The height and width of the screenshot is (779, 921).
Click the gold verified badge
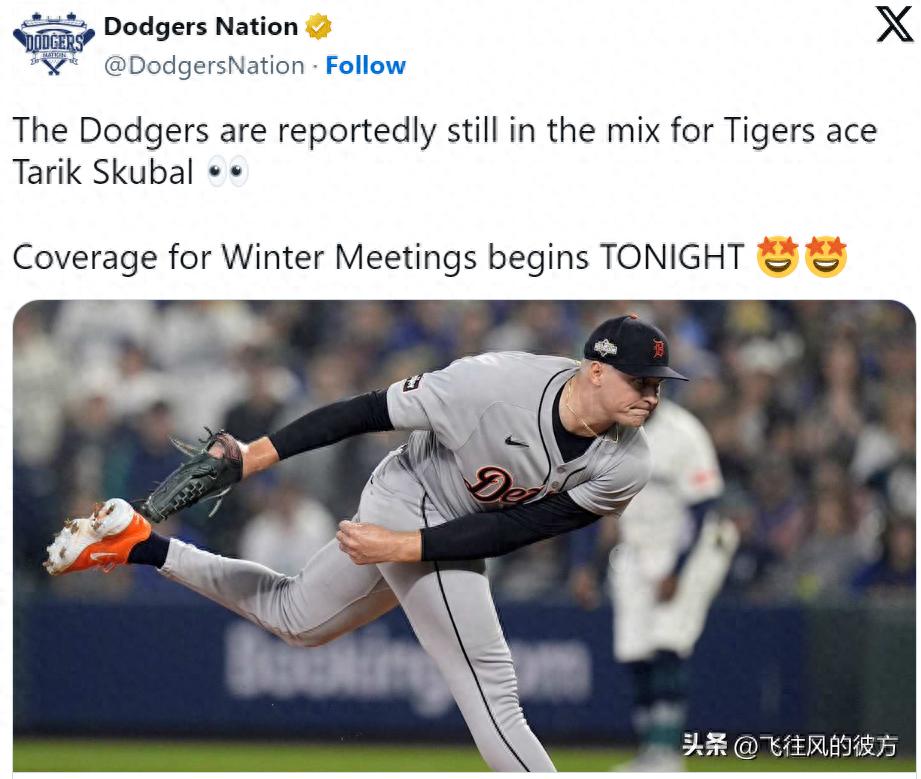click(x=319, y=27)
